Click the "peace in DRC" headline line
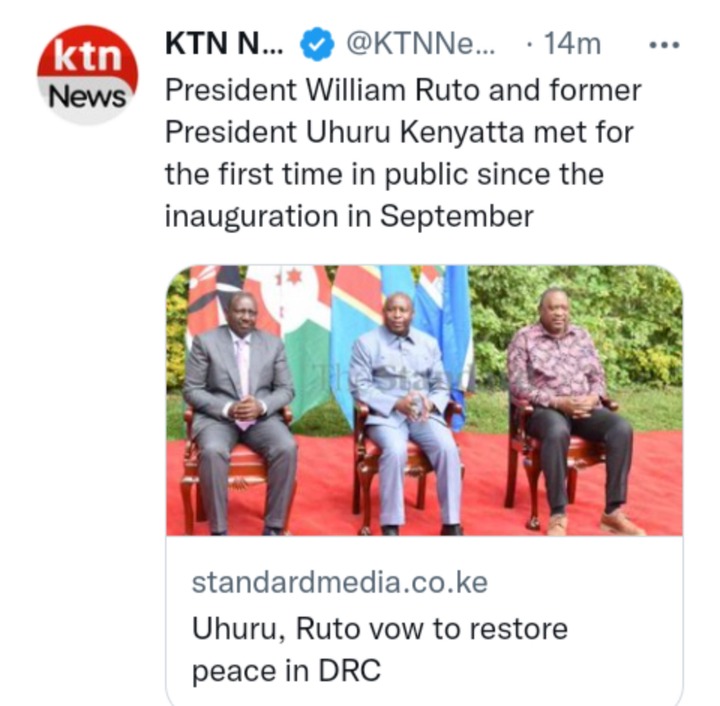The width and height of the screenshot is (720, 706). coord(286,671)
